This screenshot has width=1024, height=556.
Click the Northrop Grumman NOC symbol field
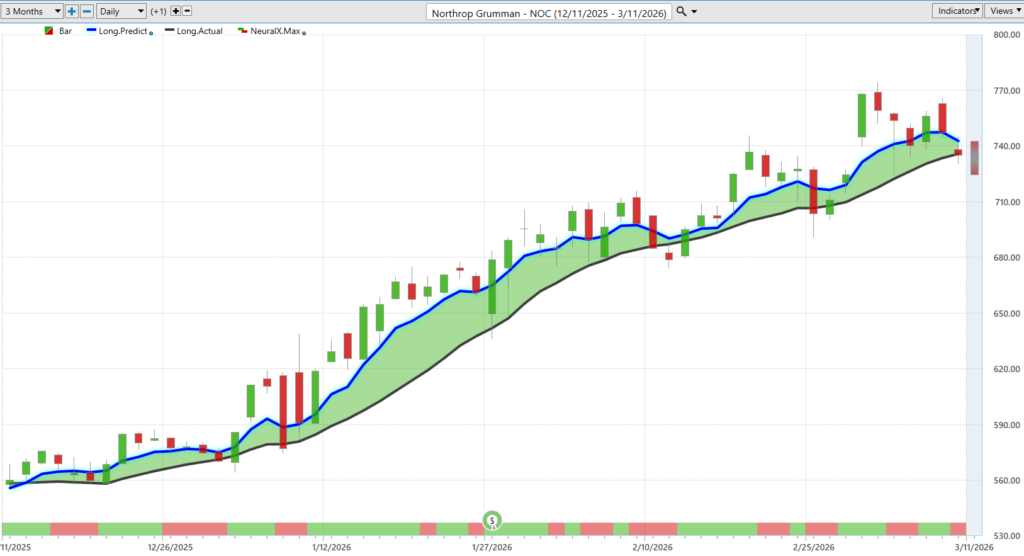point(549,12)
